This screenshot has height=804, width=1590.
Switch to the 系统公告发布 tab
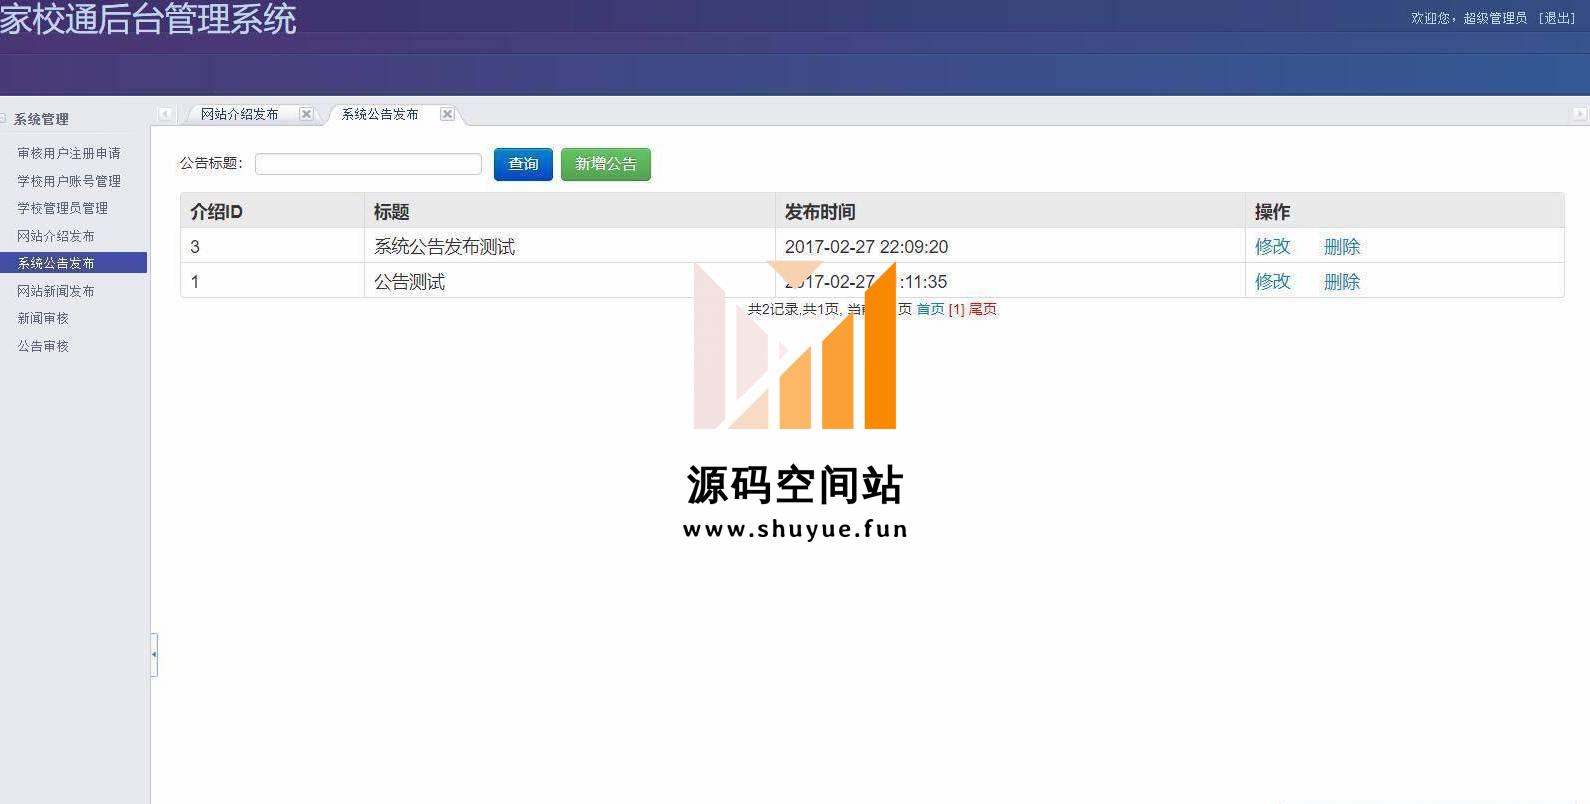click(380, 114)
